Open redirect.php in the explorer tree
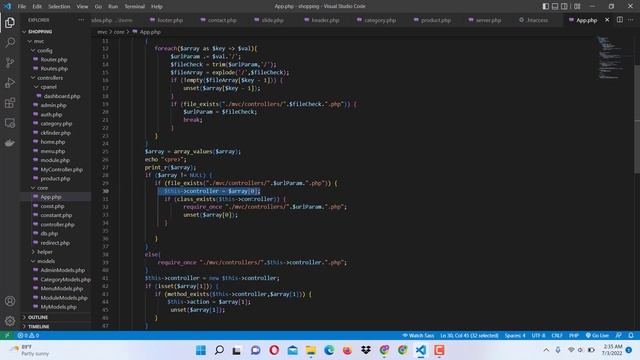 tap(56, 242)
